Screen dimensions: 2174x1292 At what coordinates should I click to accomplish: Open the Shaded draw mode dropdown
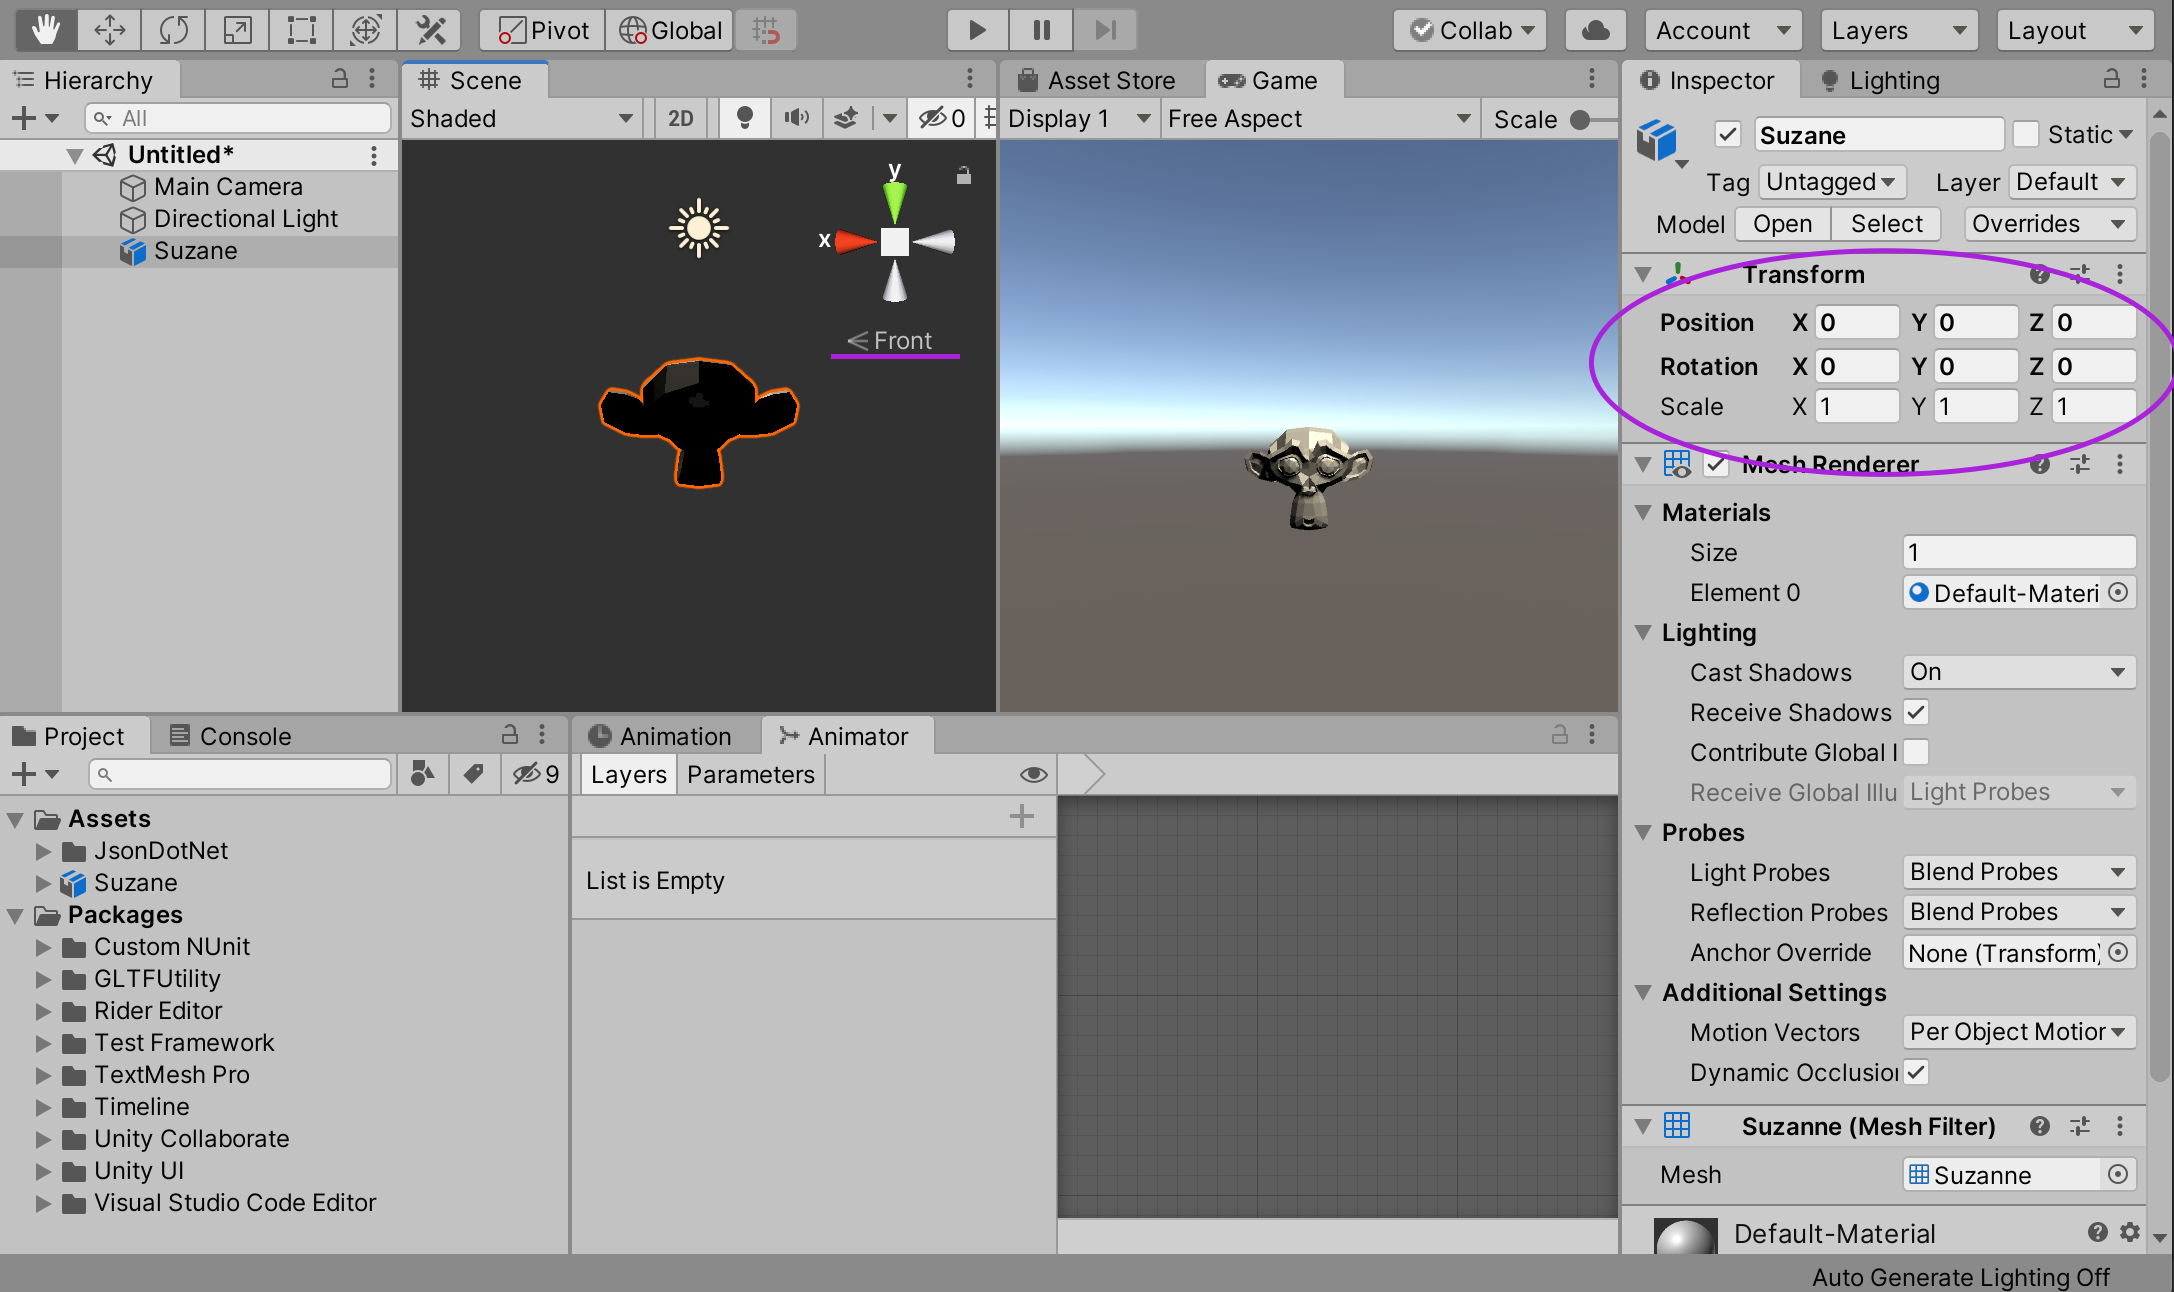pos(520,118)
